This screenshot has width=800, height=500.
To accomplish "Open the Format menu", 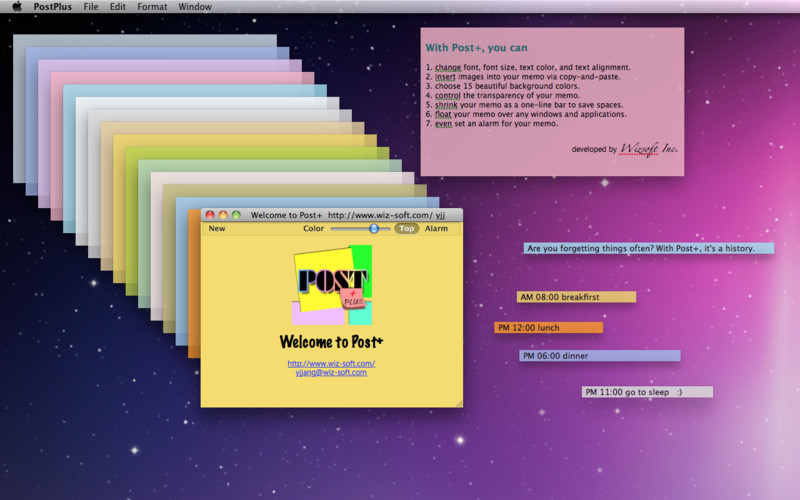I will point(152,7).
